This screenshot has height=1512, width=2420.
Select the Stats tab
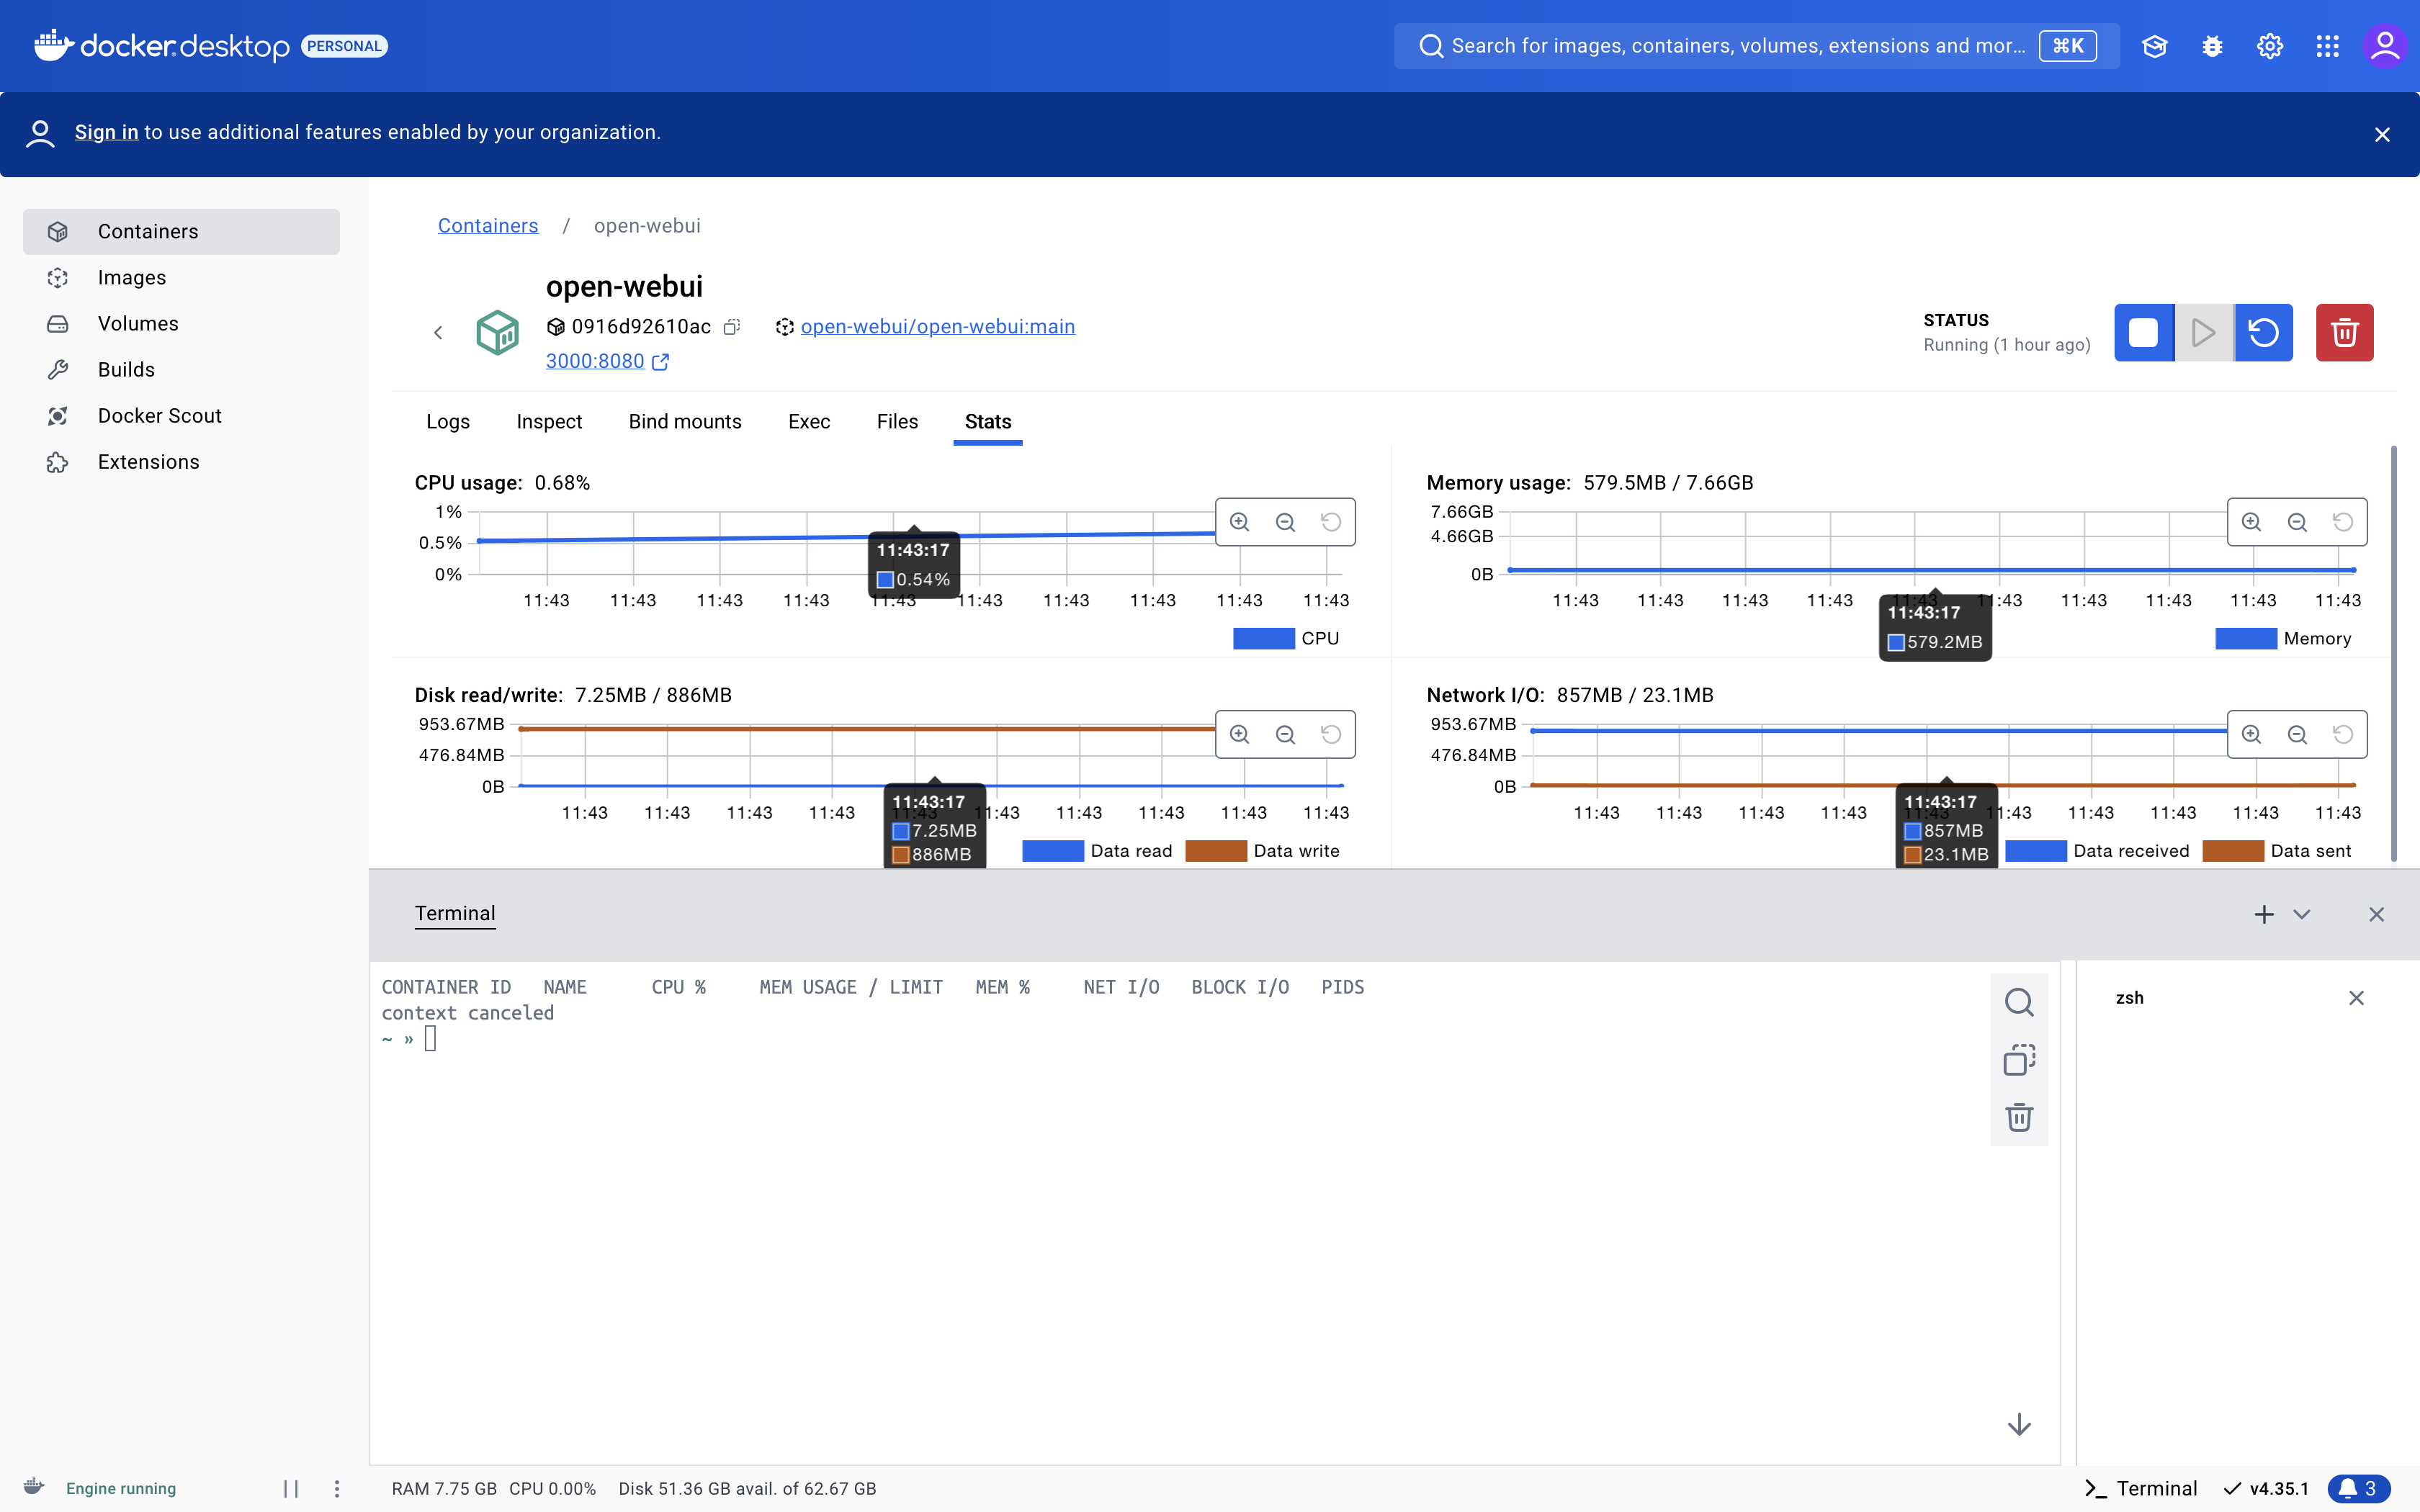[x=988, y=422]
